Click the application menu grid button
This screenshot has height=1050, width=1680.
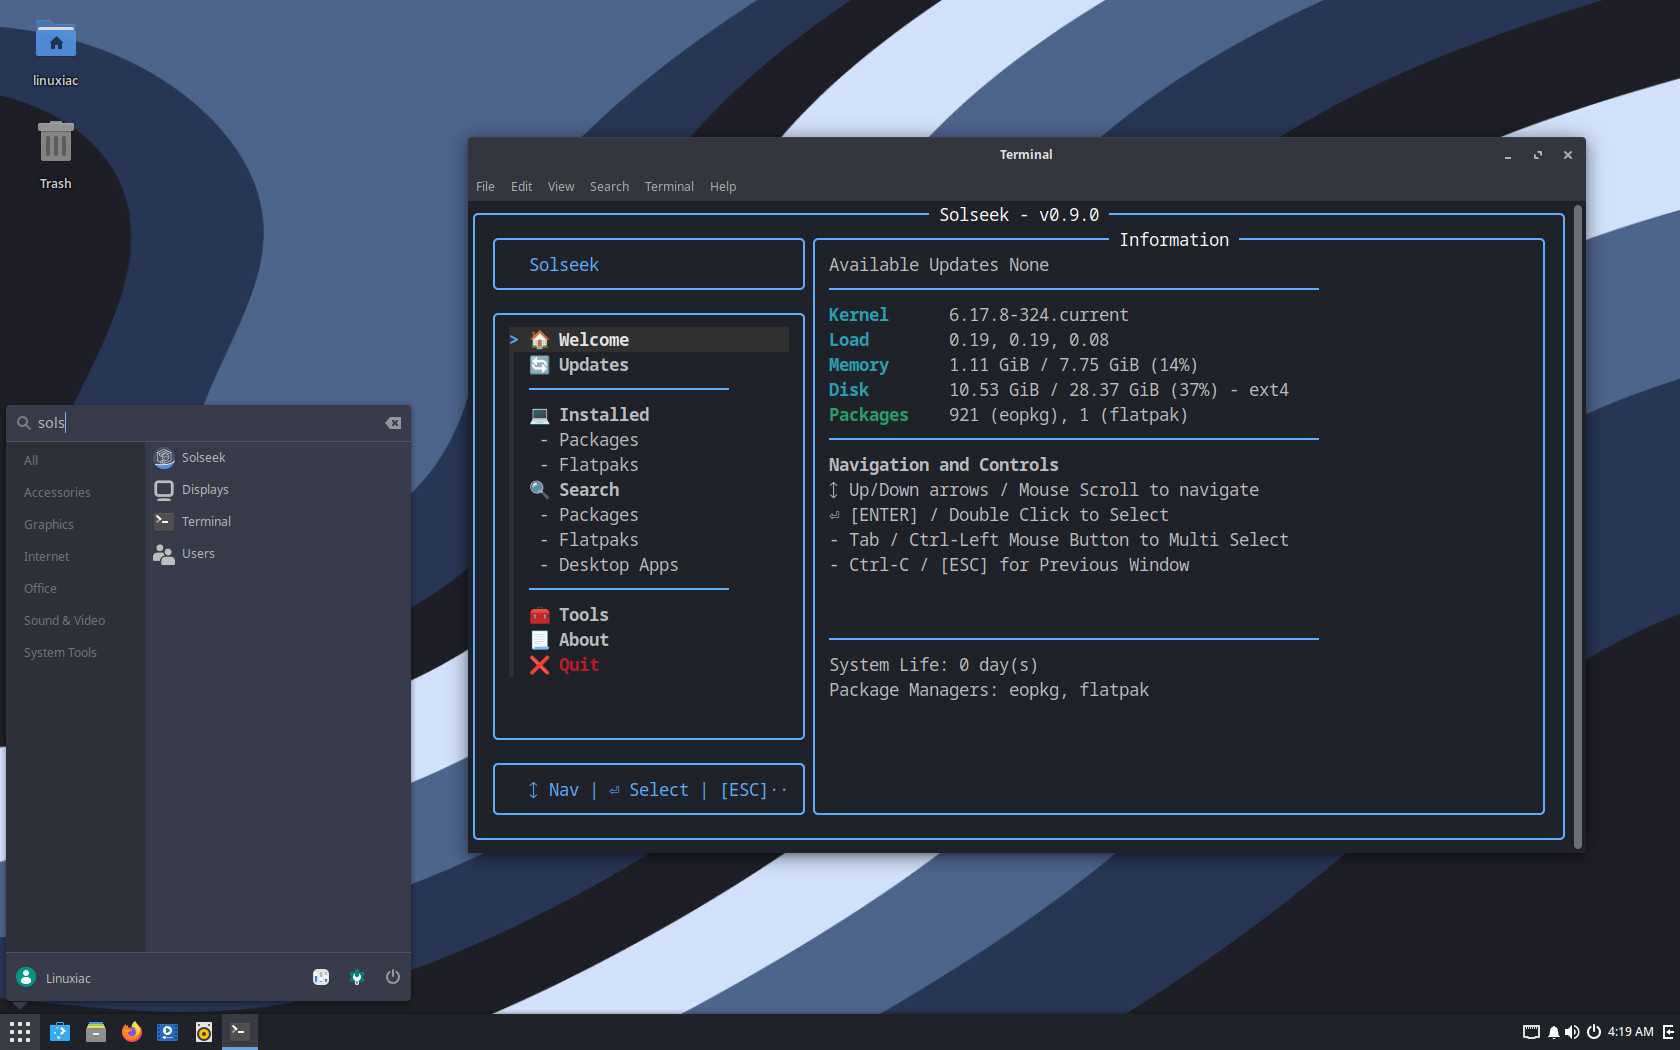click(x=20, y=1032)
